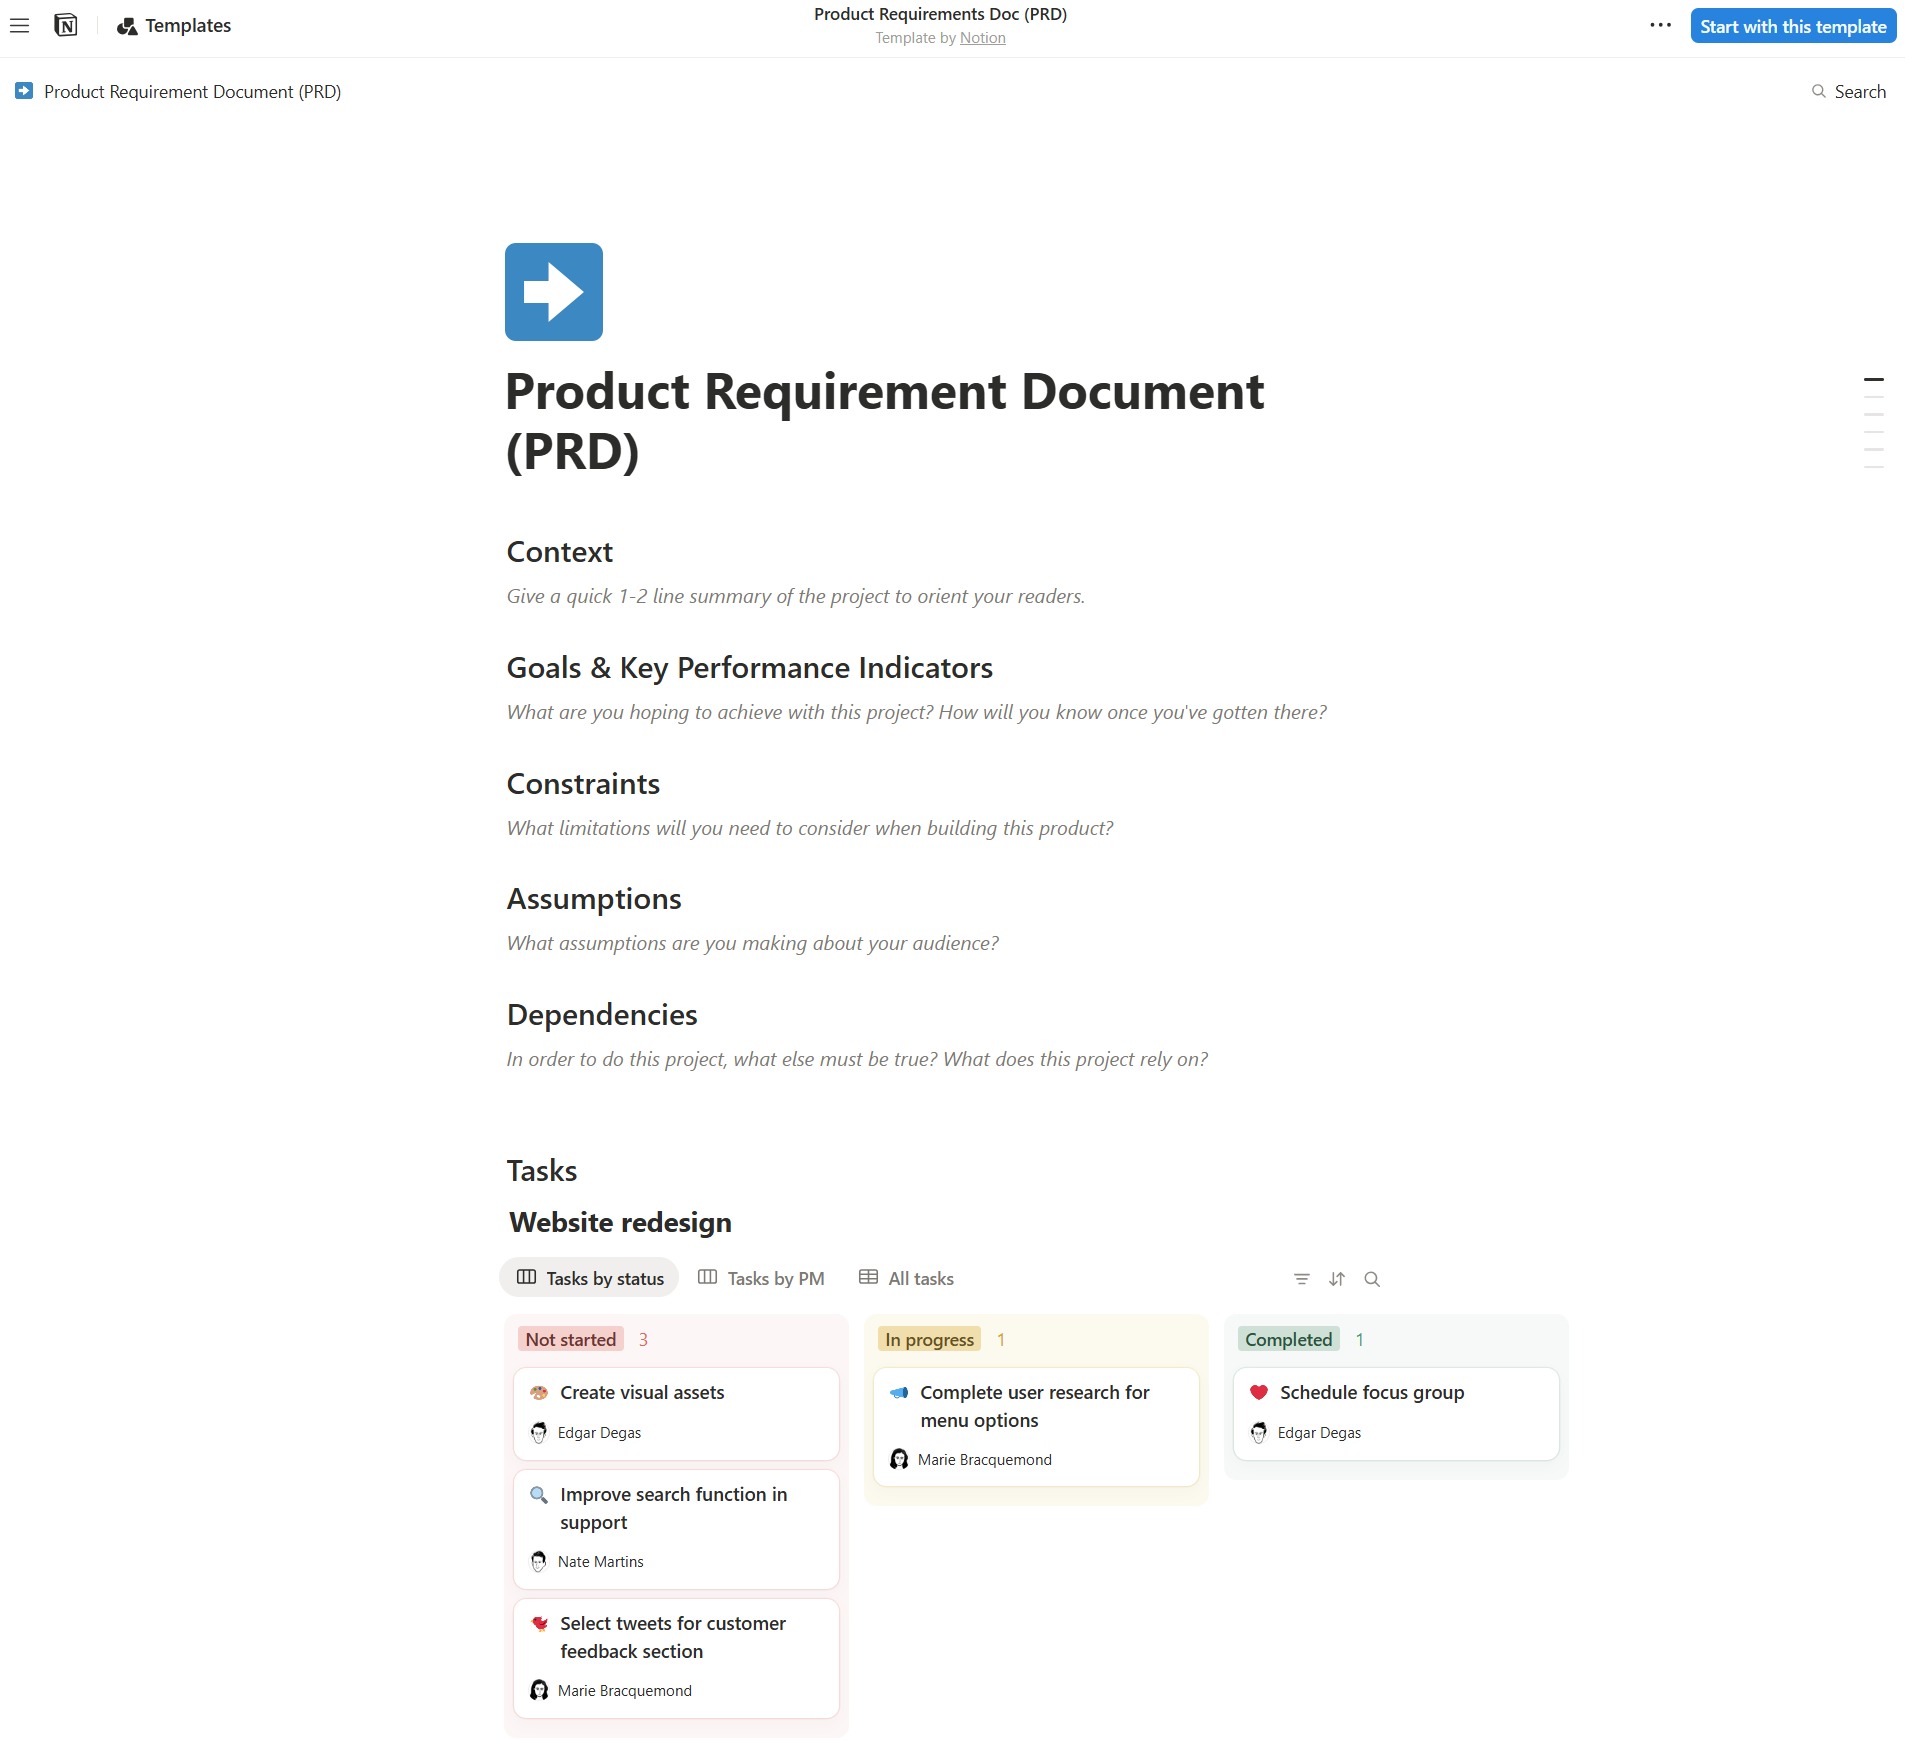Click Start with this template button

pyautogui.click(x=1792, y=27)
